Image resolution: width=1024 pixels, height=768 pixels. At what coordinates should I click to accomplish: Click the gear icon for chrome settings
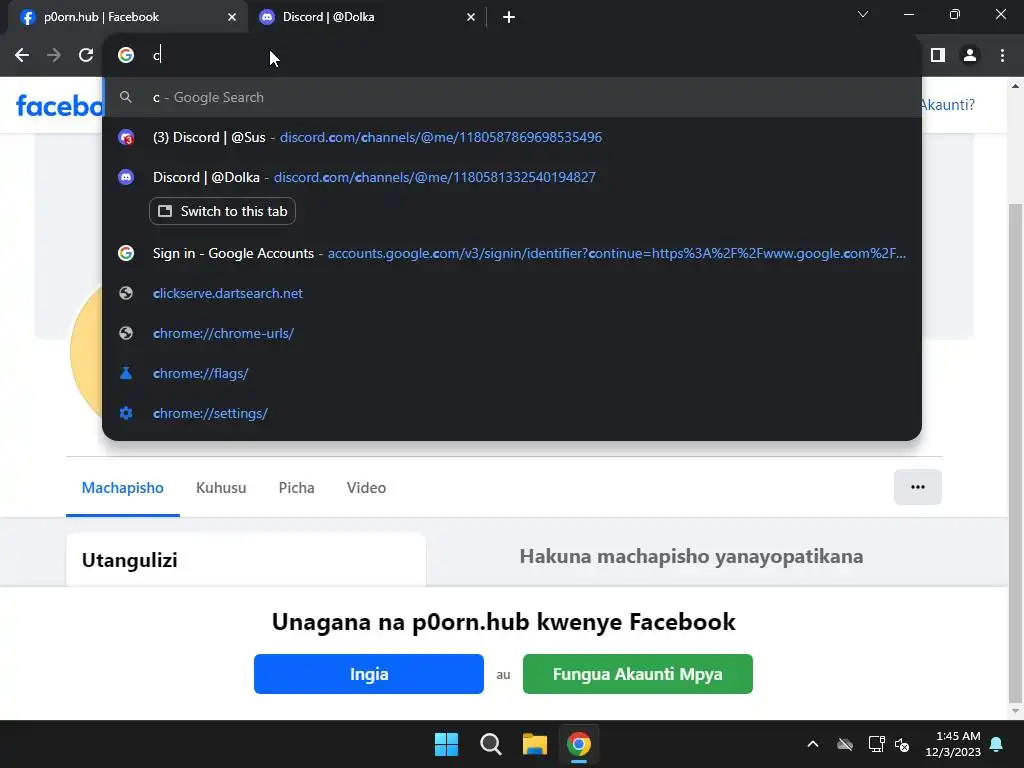click(x=126, y=413)
